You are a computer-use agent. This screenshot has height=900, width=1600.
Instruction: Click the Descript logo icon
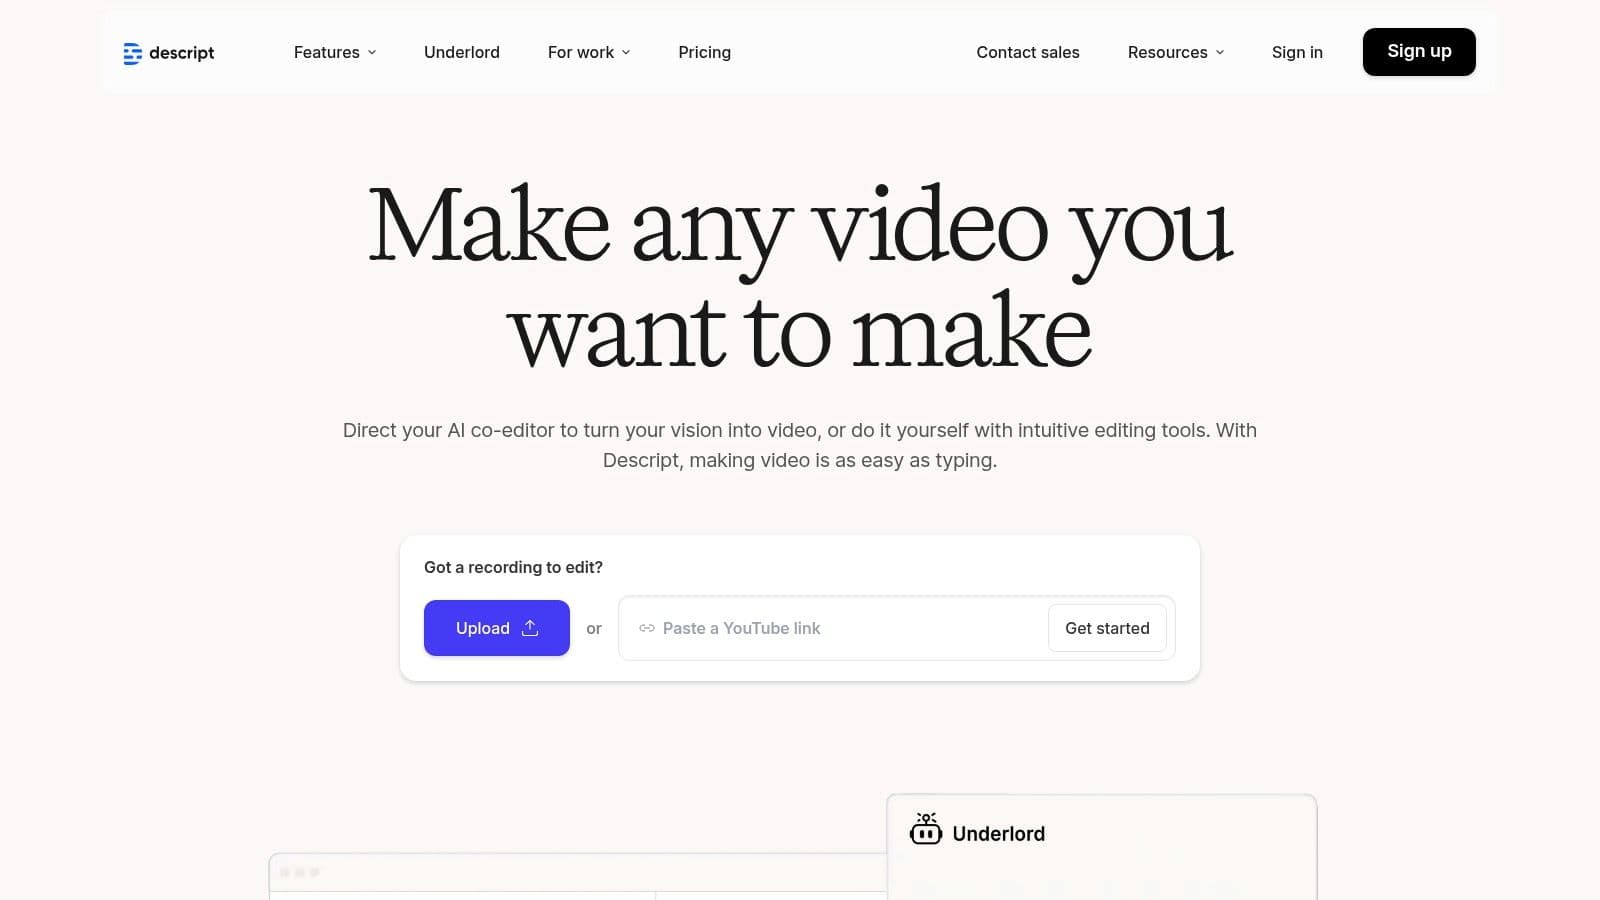pyautogui.click(x=132, y=53)
